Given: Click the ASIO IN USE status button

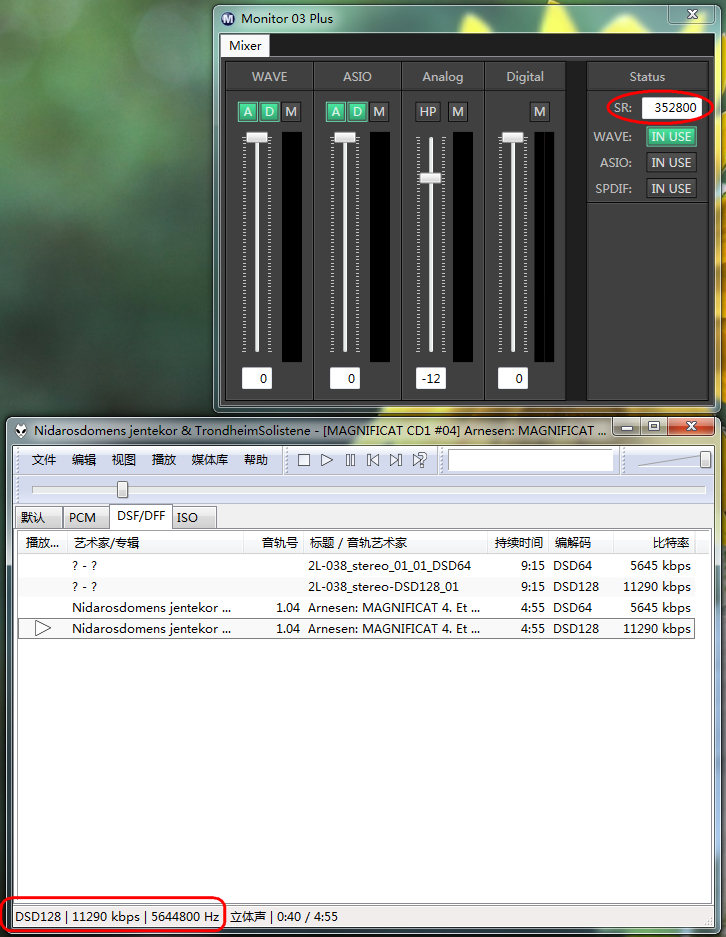Looking at the screenshot, I should pos(671,162).
